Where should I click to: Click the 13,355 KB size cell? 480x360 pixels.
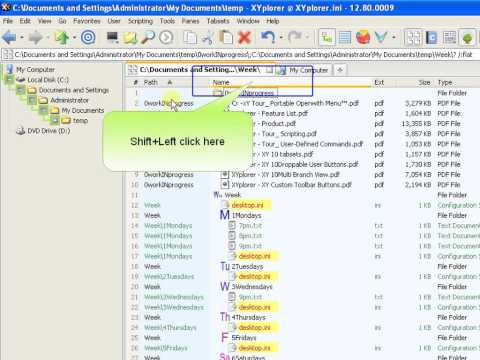(416, 123)
